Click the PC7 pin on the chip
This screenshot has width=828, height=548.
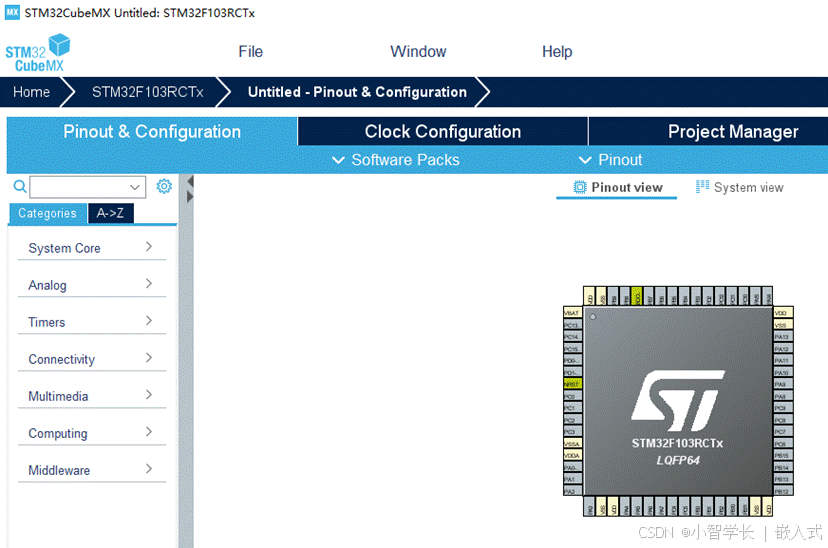tap(783, 431)
